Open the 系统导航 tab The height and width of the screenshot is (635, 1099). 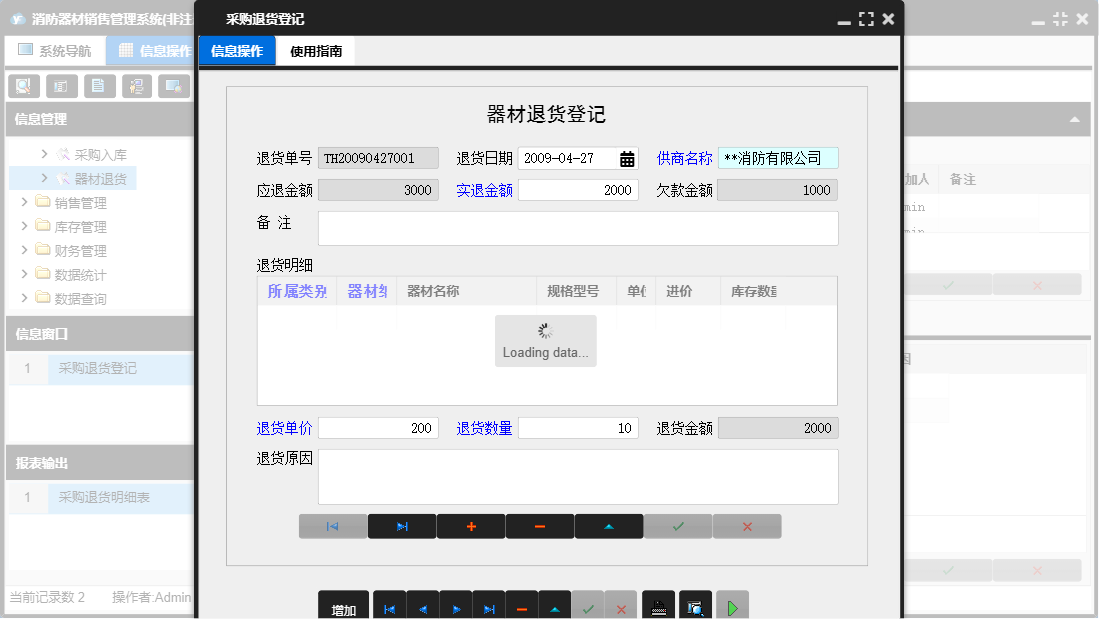[55, 50]
